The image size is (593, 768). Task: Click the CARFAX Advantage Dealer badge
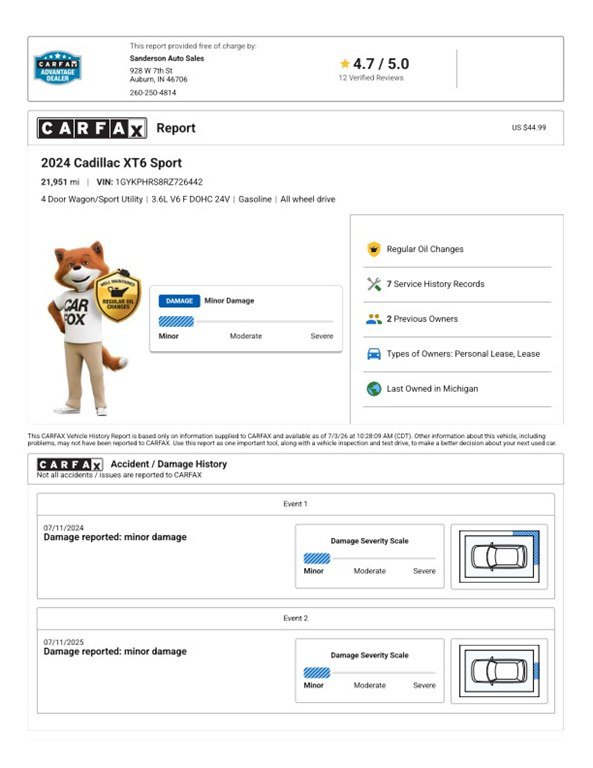click(57, 67)
